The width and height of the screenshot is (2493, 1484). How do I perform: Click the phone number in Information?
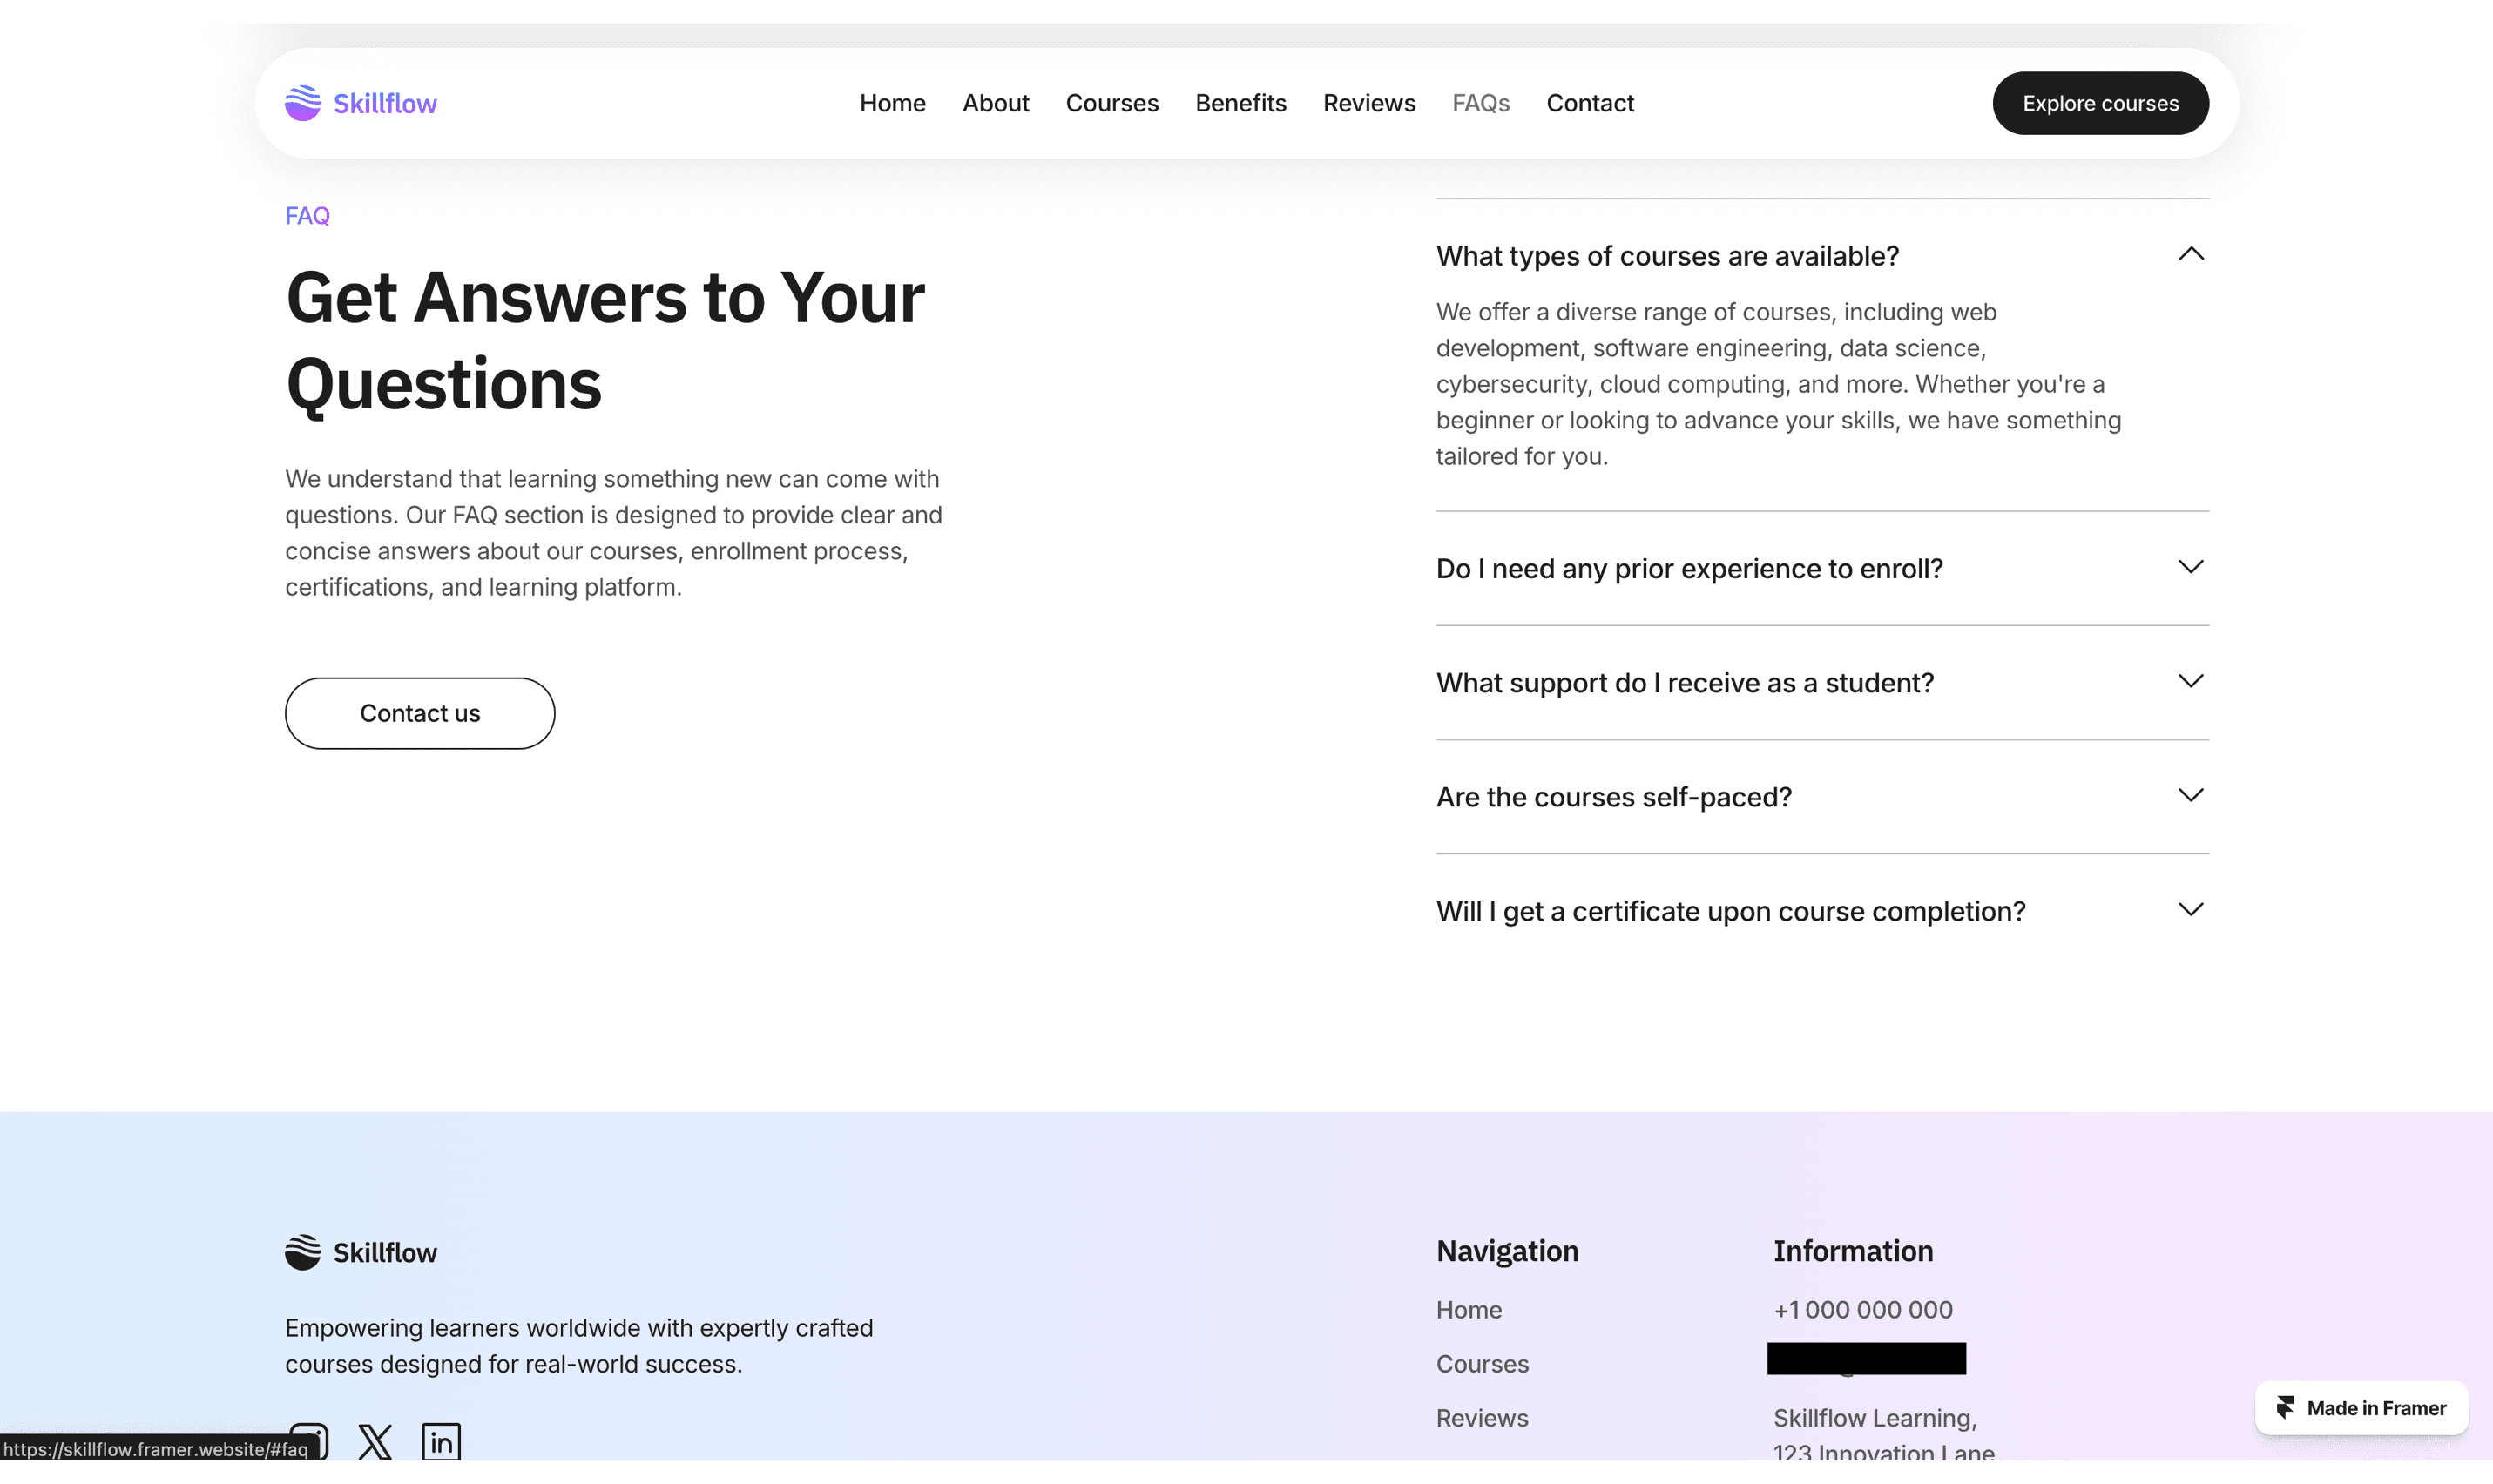[x=1862, y=1310]
